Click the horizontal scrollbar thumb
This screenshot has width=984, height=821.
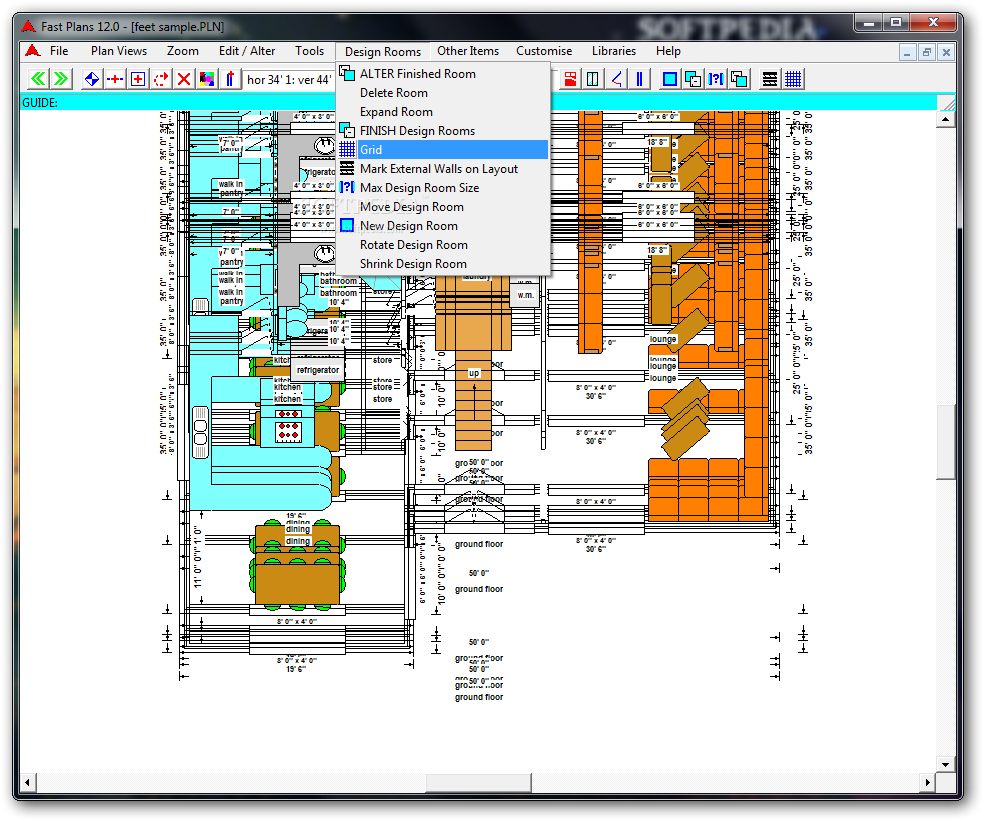click(x=479, y=782)
